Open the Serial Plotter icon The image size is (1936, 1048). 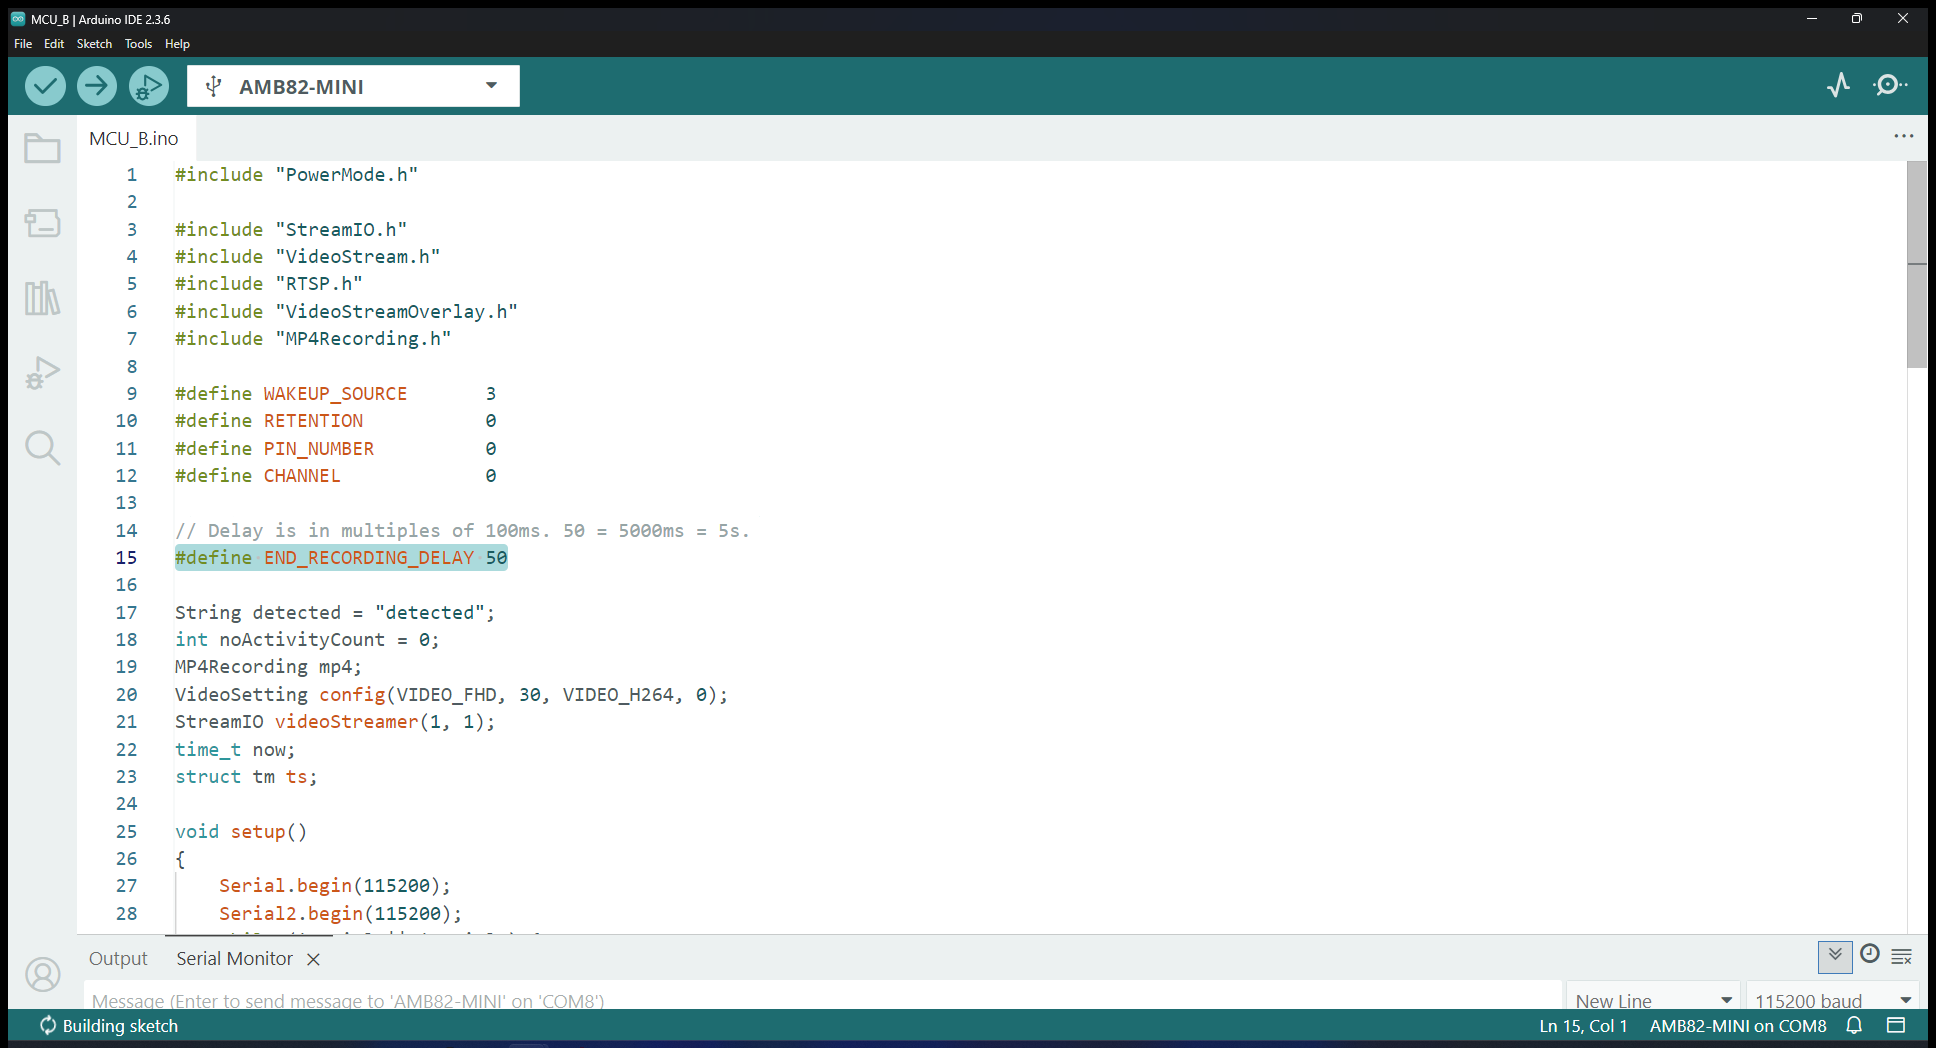point(1838,86)
